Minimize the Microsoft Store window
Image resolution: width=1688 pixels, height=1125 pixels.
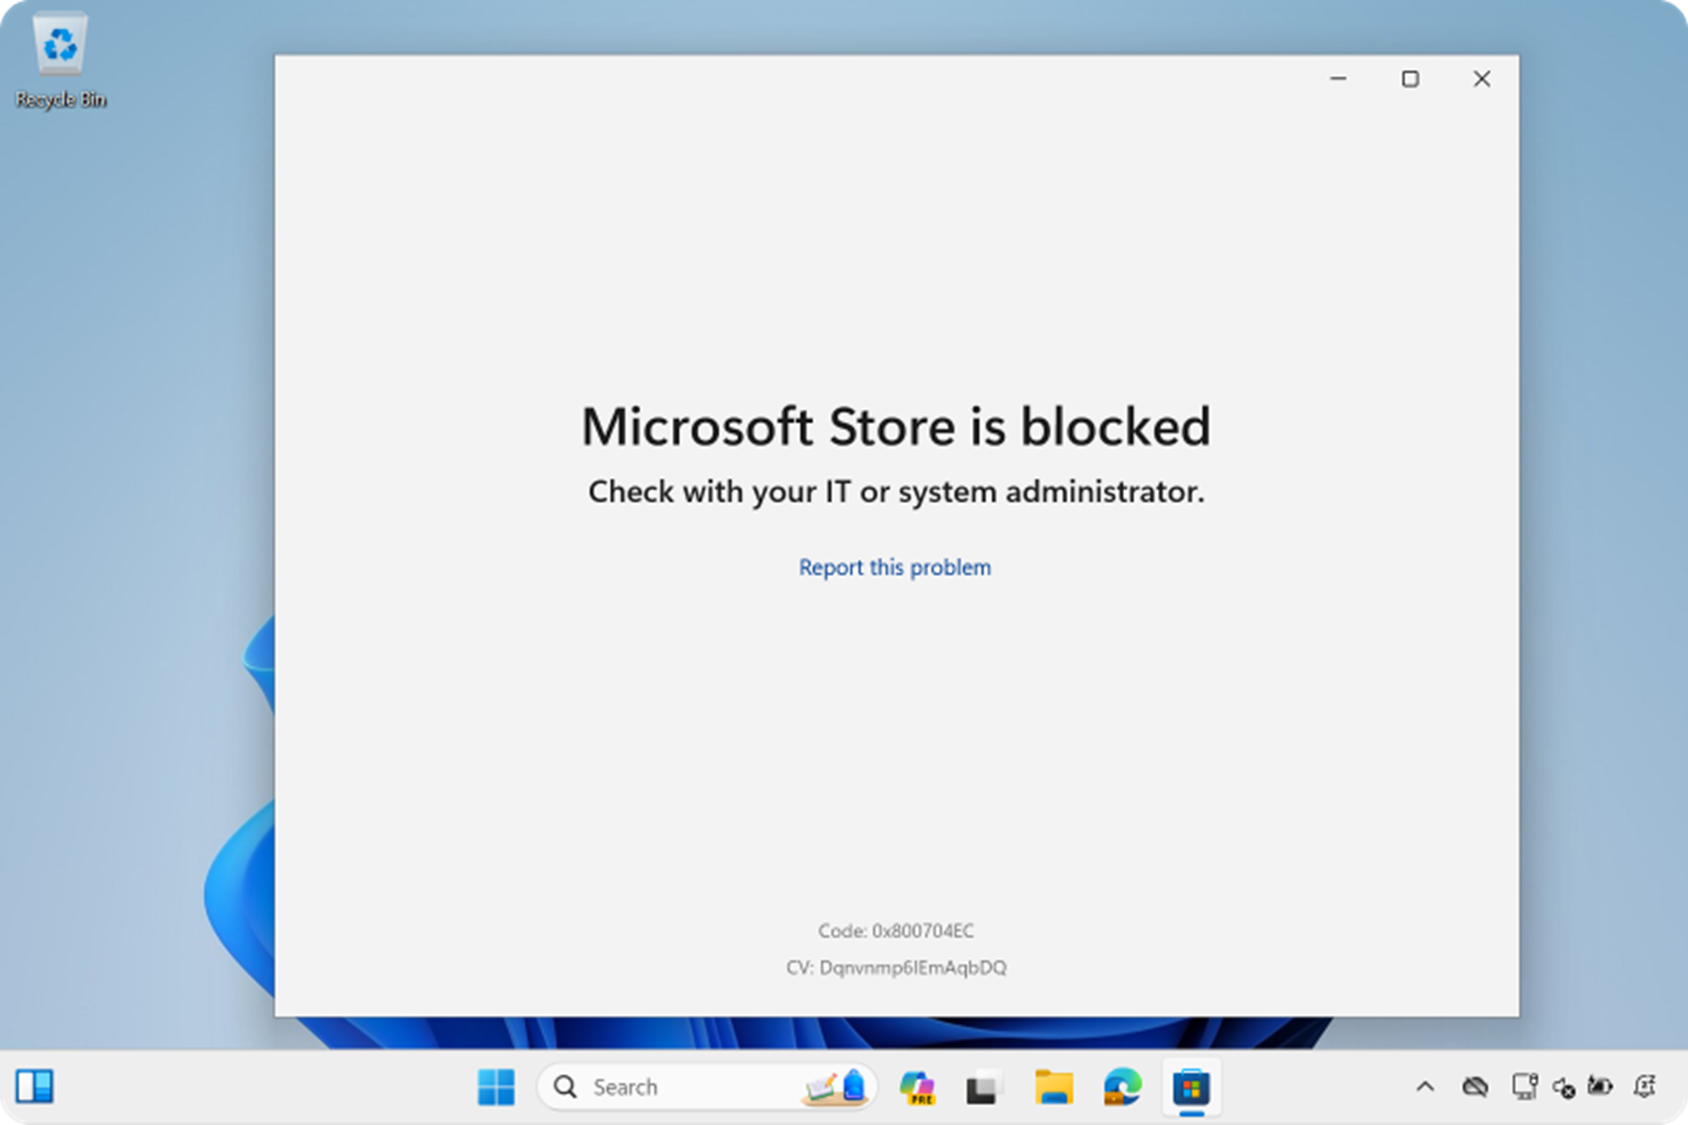[x=1339, y=78]
